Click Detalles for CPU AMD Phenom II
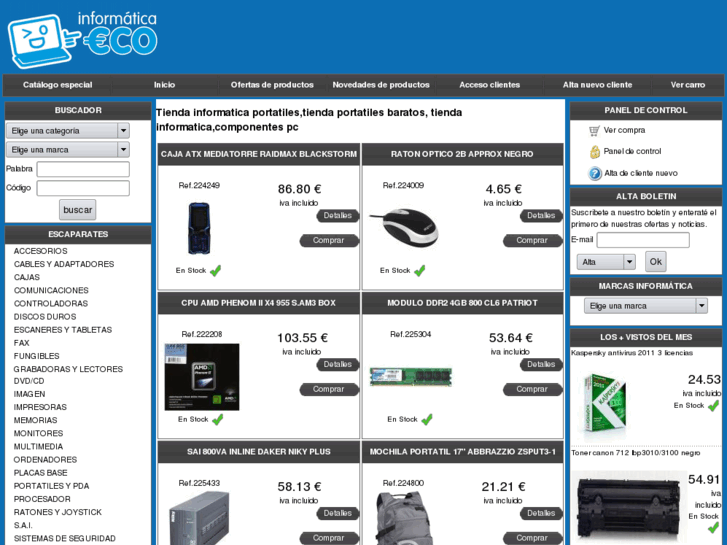This screenshot has width=727, height=545. [338, 365]
